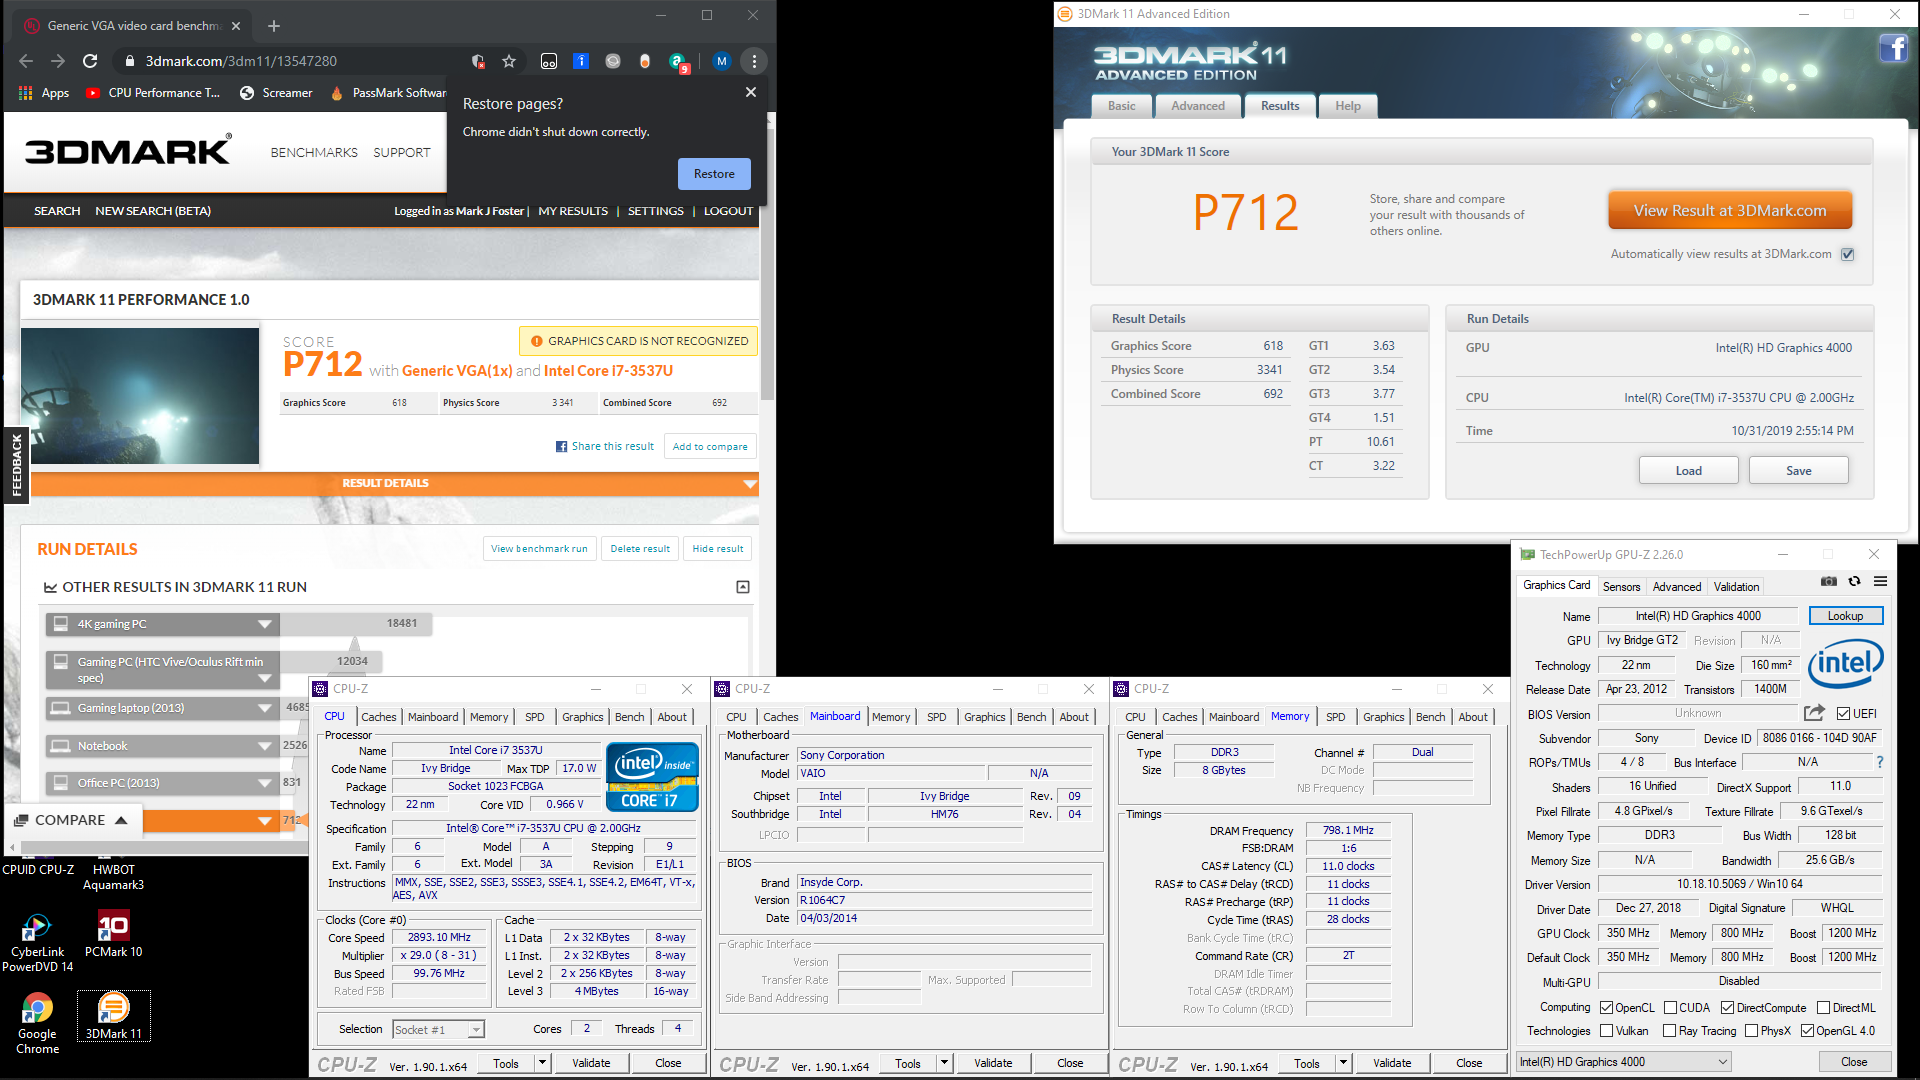Viewport: 1920px width, 1080px height.
Task: Open the Chrome profile avatar icon
Action: pyautogui.click(x=722, y=61)
